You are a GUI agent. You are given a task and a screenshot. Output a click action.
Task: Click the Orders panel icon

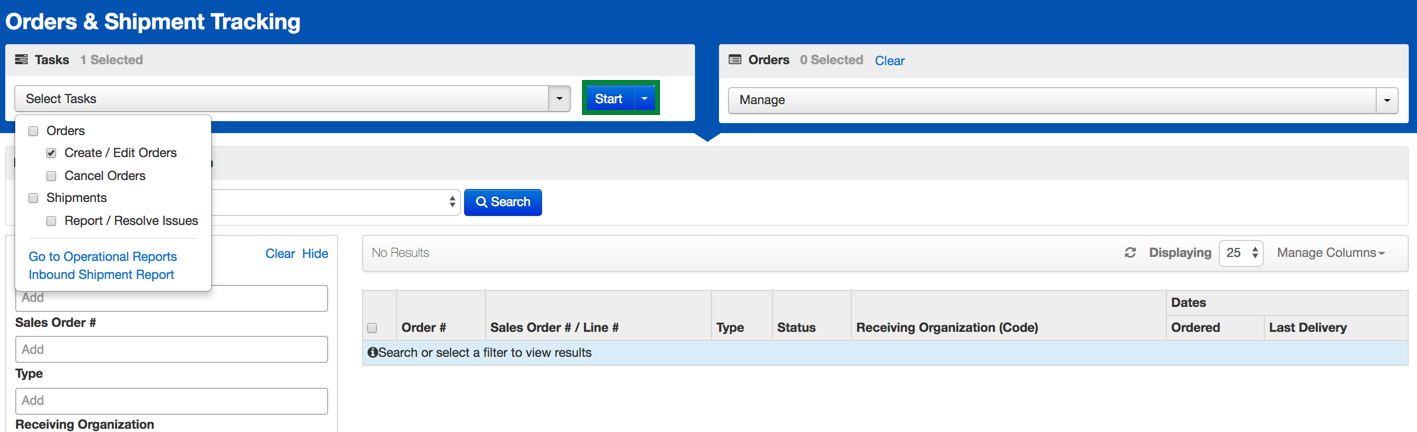tap(735, 60)
